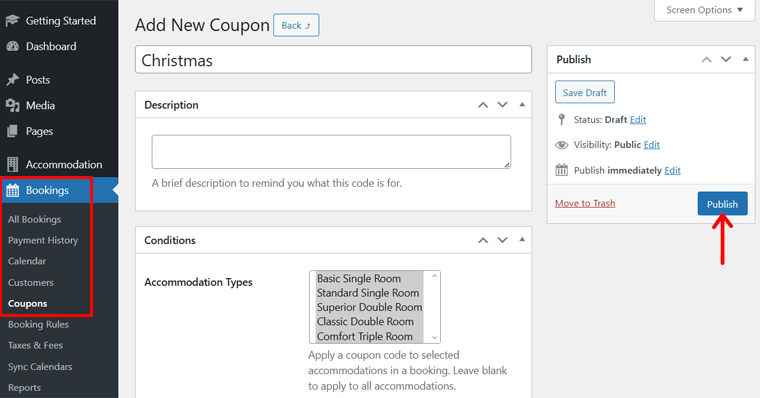Image resolution: width=760 pixels, height=398 pixels.
Task: Open Sync Calendars submenu
Action: click(40, 366)
